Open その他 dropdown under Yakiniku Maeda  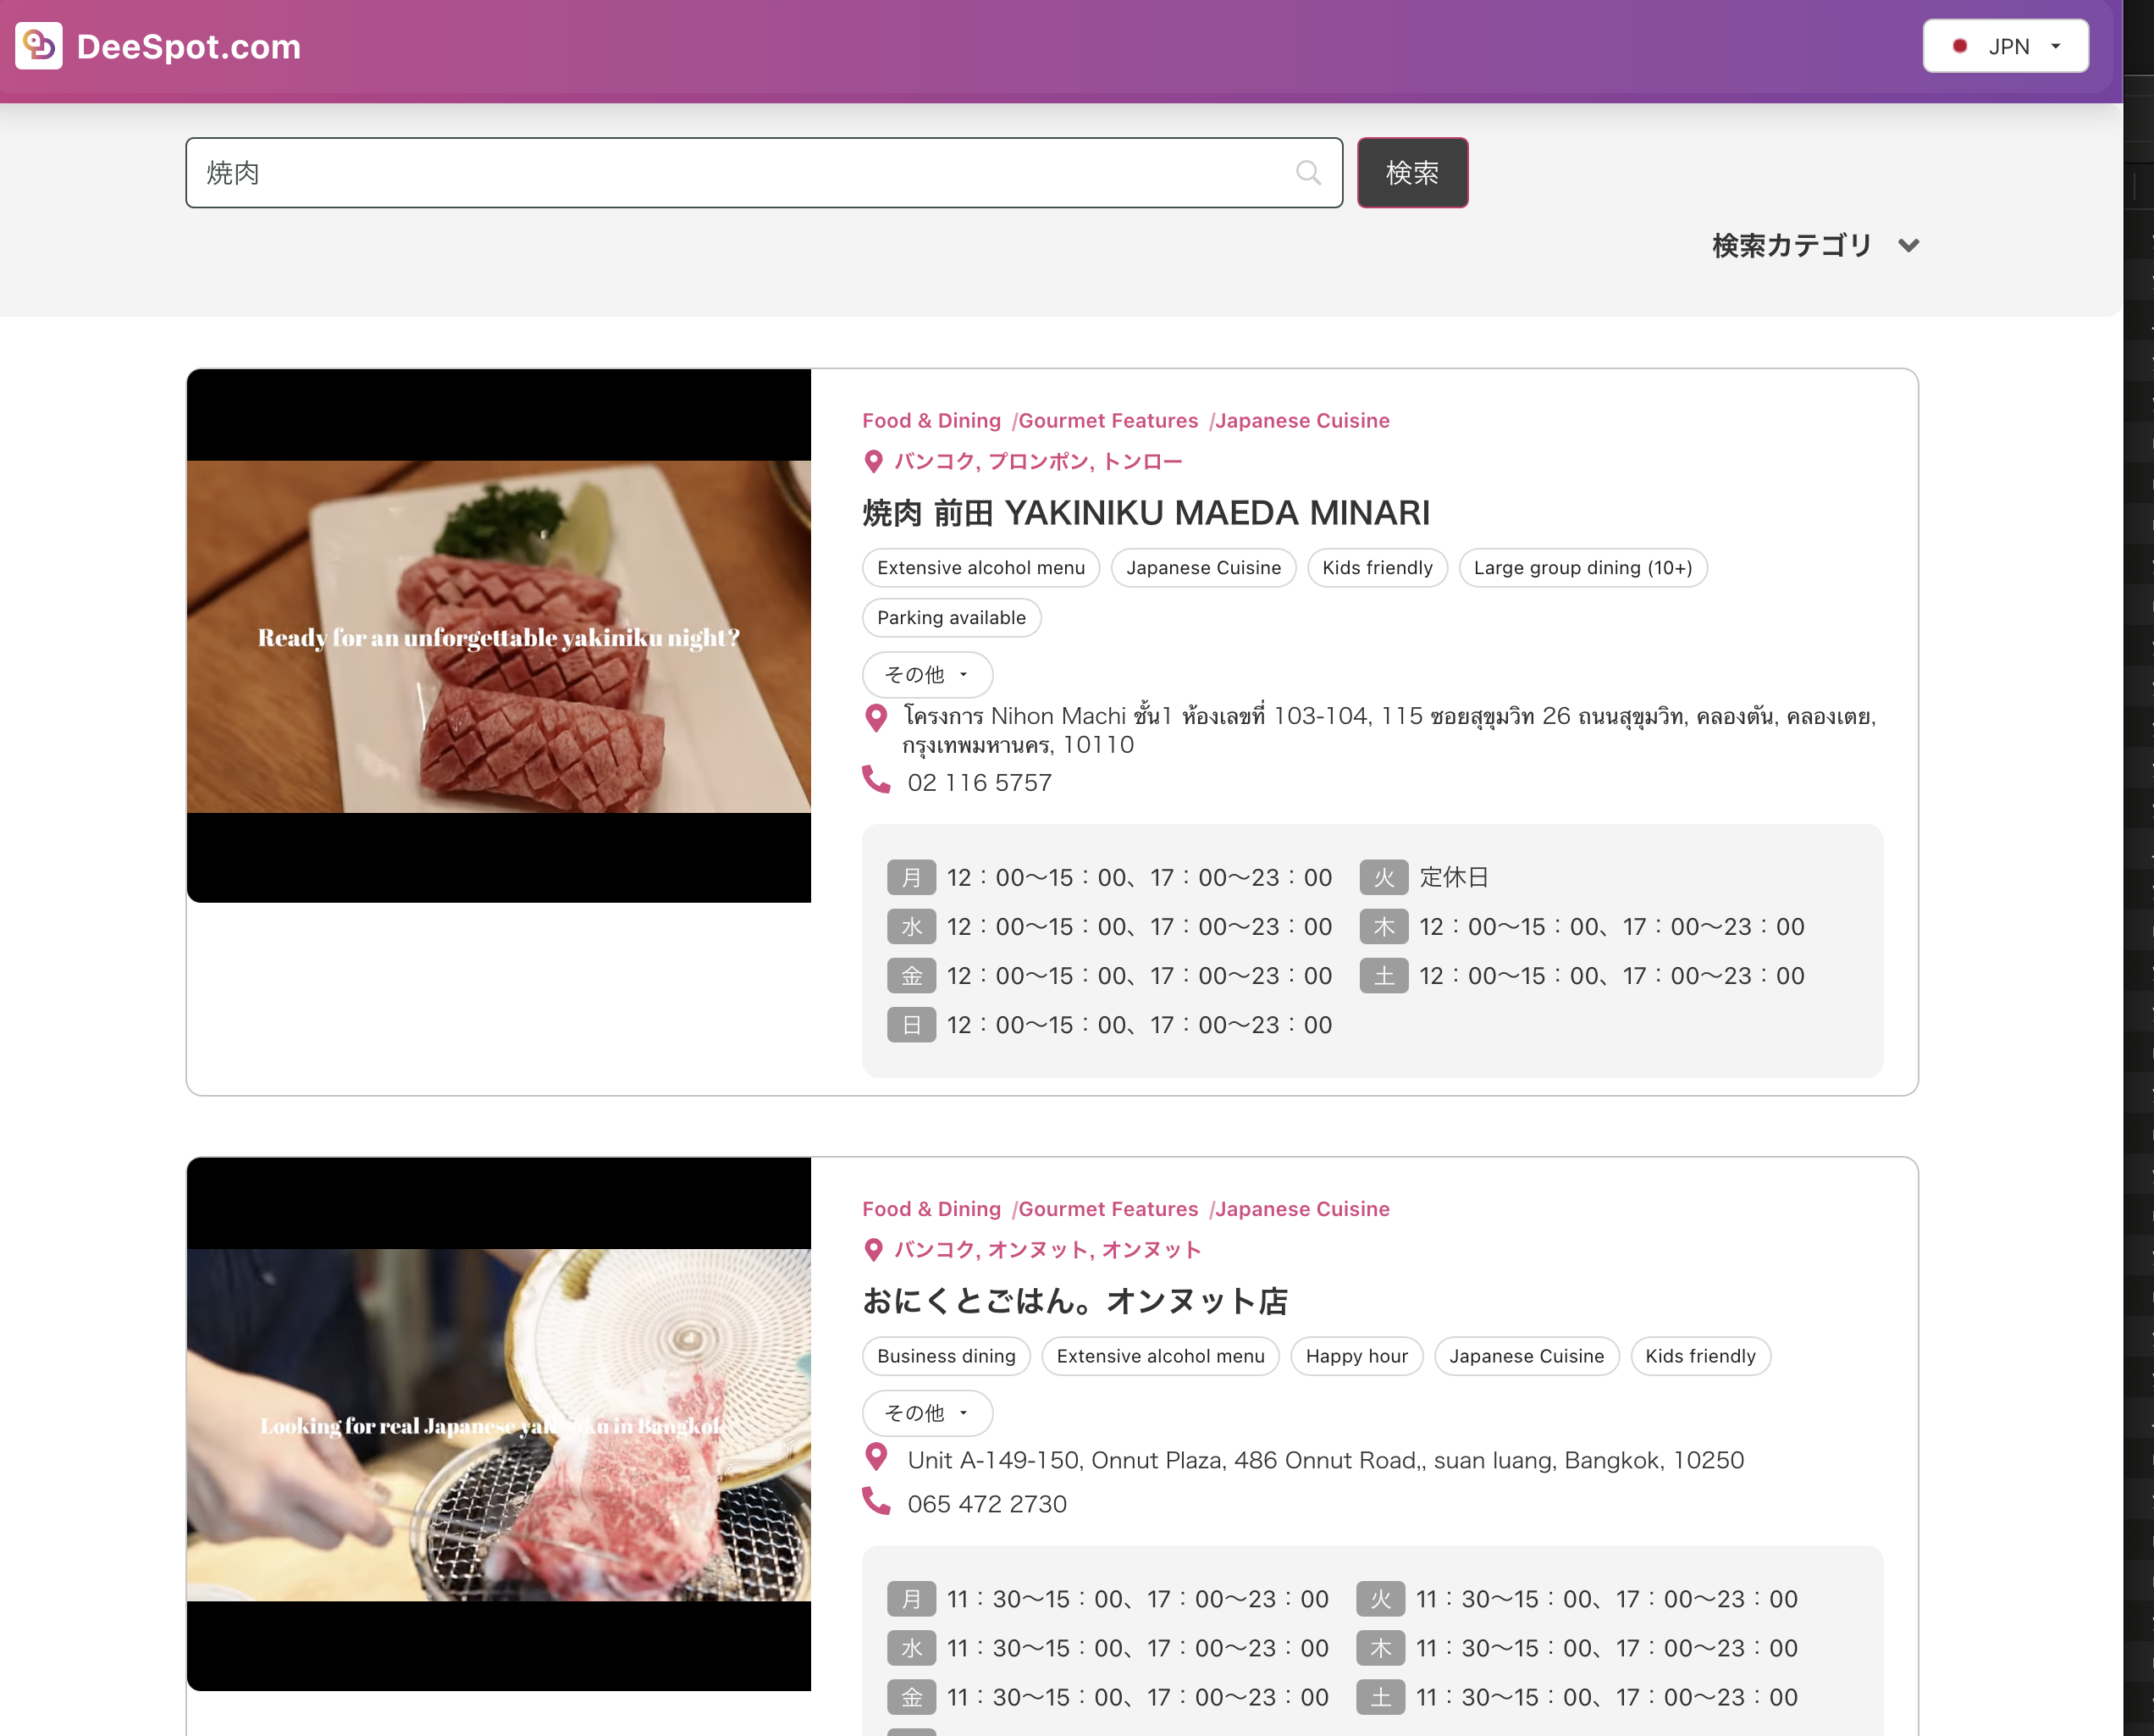[x=926, y=675]
